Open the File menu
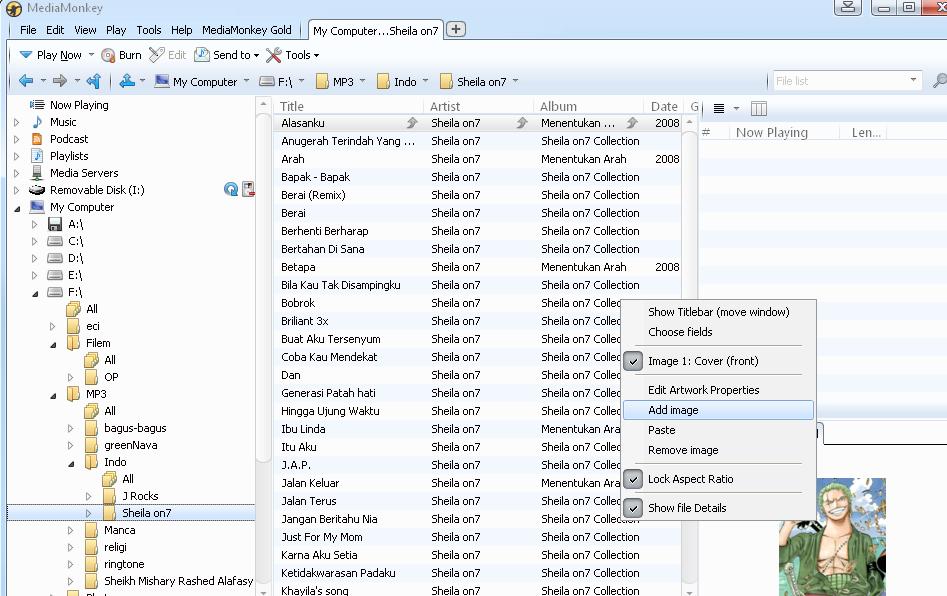Screen dimensions: 947x596 pos(28,30)
